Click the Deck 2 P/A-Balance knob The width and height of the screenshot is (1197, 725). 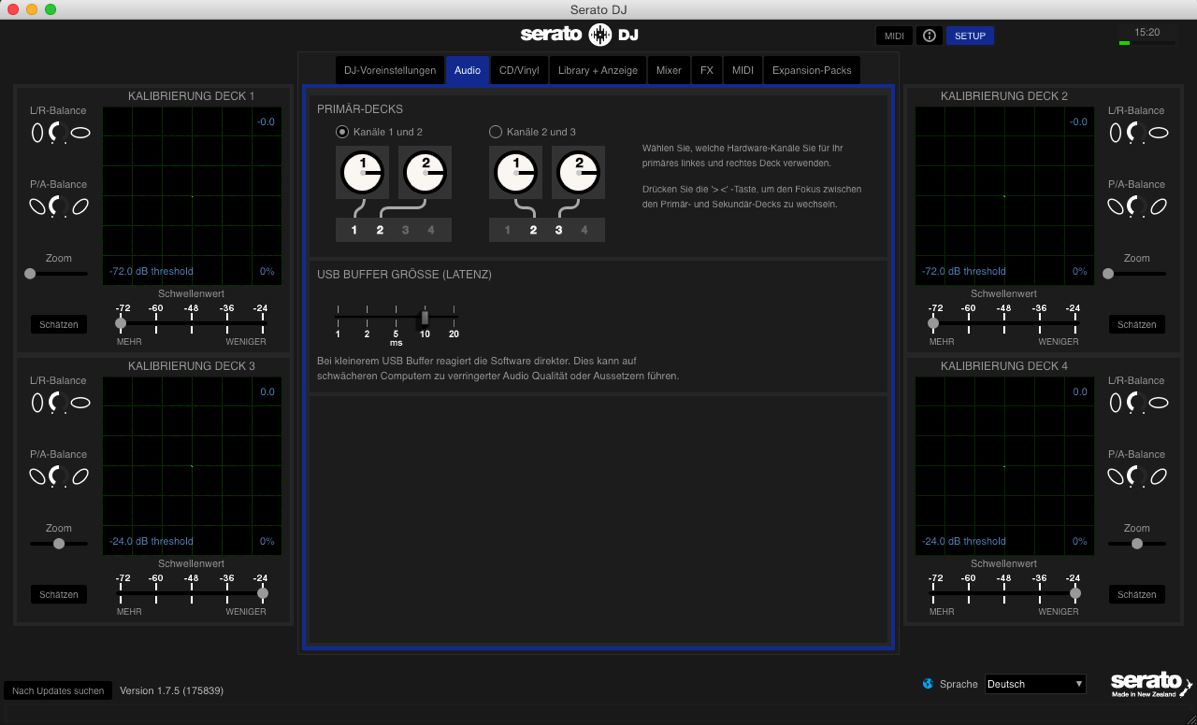tap(1137, 206)
